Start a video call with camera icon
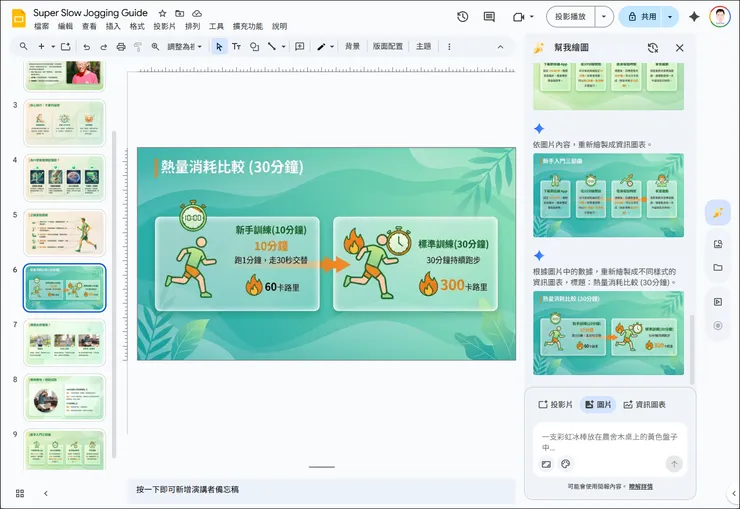This screenshot has width=740, height=509. (x=519, y=17)
